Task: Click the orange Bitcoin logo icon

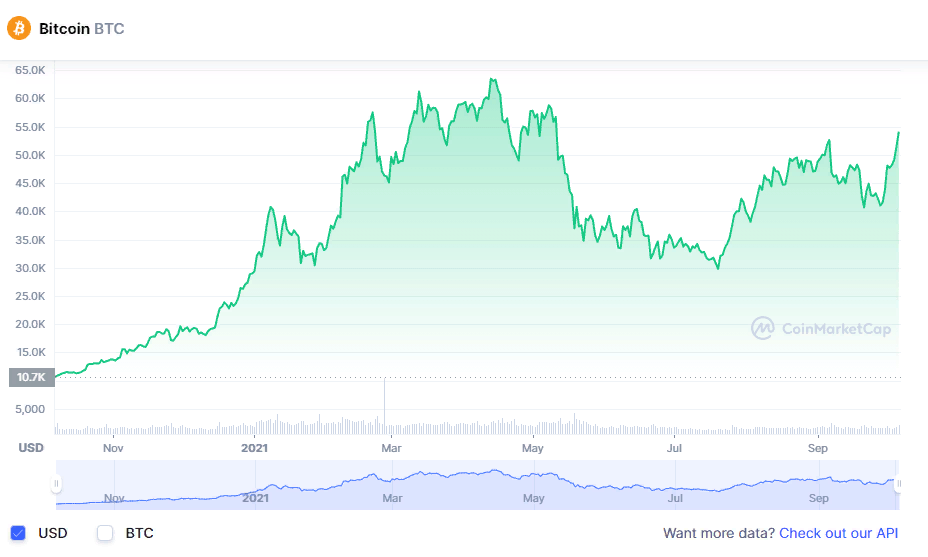Action: [19, 28]
